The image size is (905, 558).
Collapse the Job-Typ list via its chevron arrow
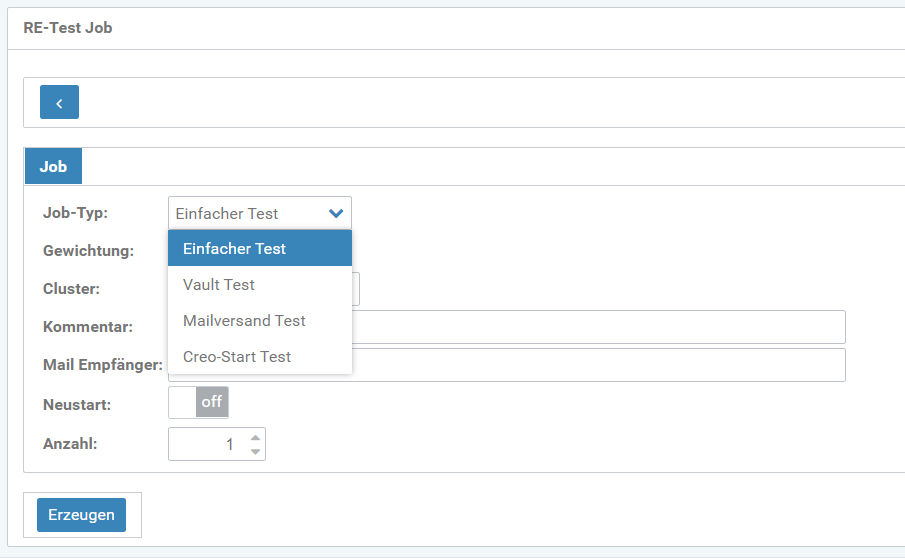pyautogui.click(x=336, y=213)
